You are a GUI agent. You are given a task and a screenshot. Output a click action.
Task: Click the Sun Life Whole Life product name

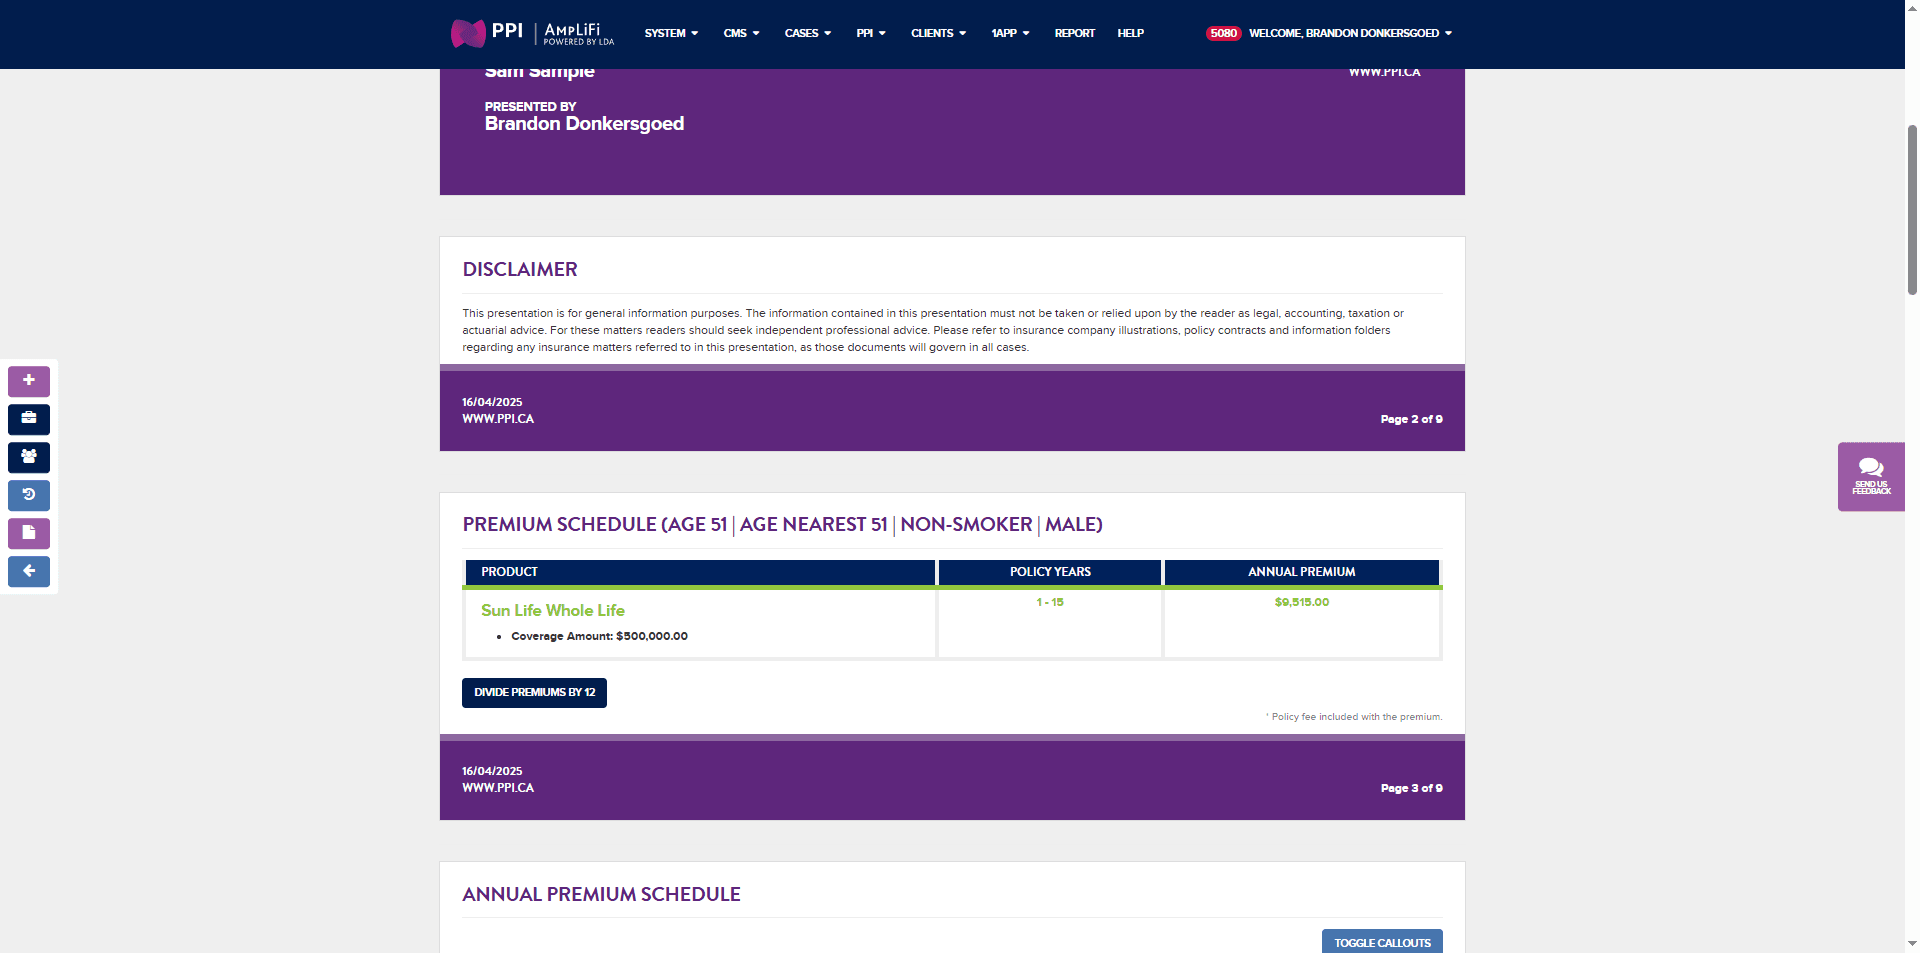[x=553, y=610]
